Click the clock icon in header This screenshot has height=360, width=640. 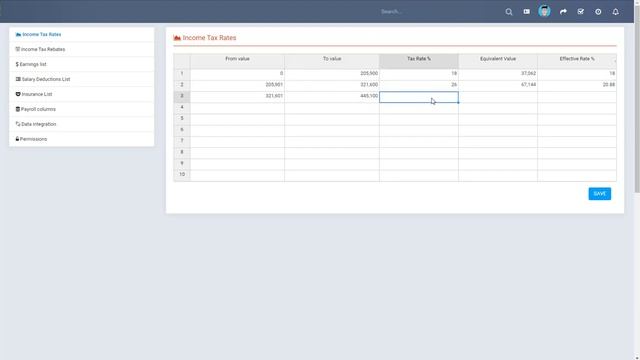[598, 12]
